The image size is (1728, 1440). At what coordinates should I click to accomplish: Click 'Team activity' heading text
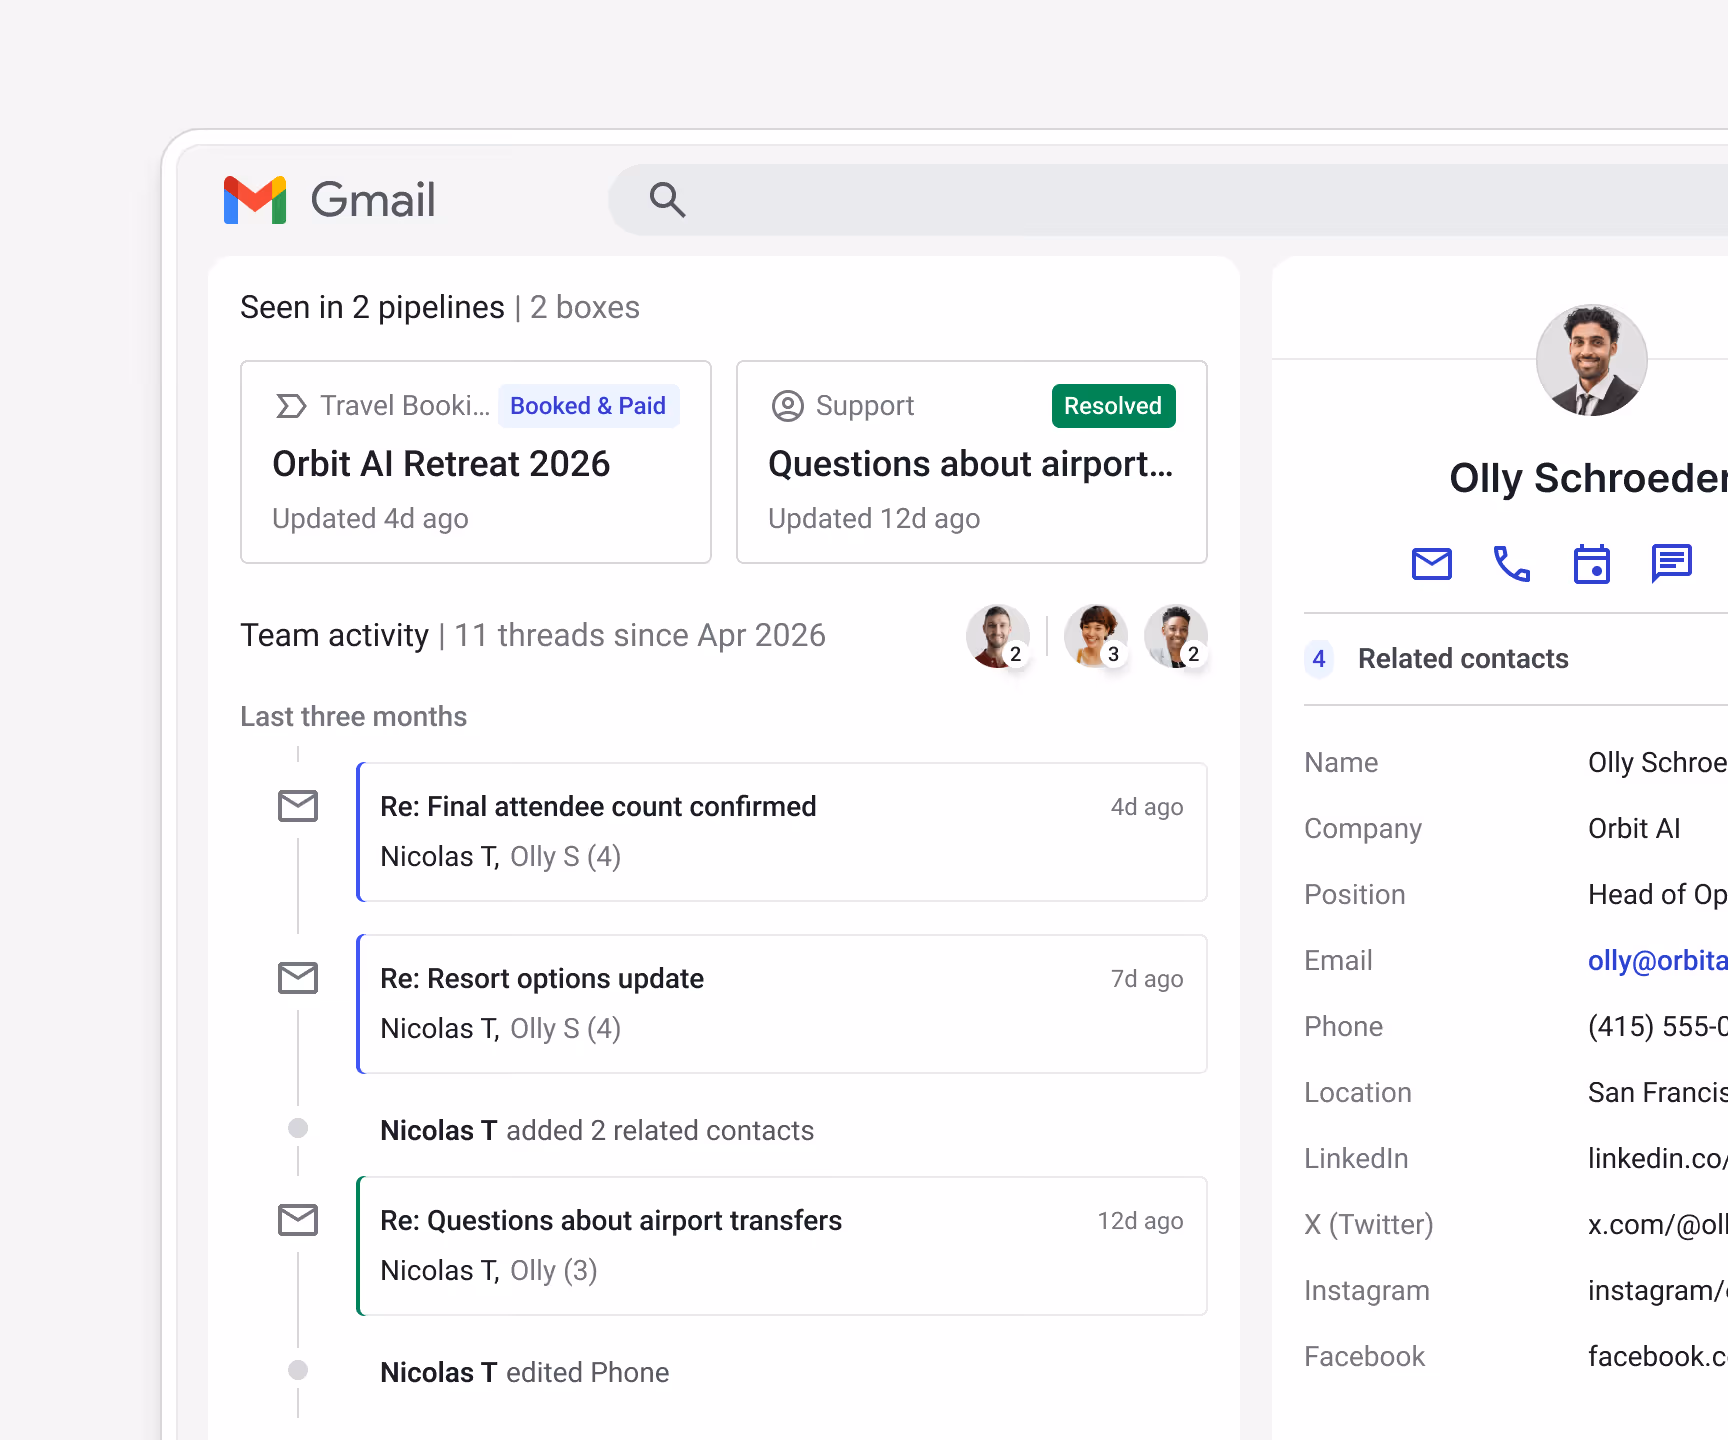coord(334,636)
